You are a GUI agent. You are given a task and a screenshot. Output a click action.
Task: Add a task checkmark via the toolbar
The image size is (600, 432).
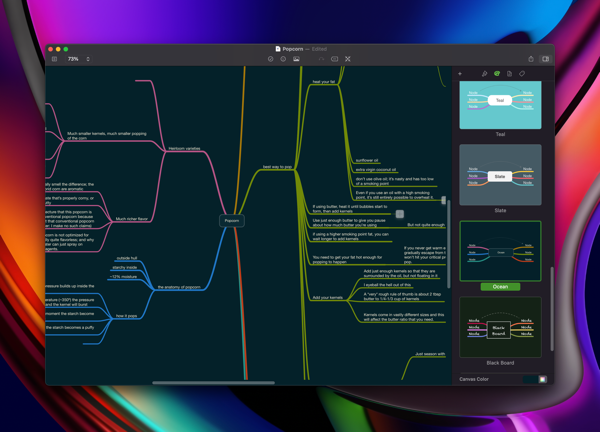(x=271, y=59)
